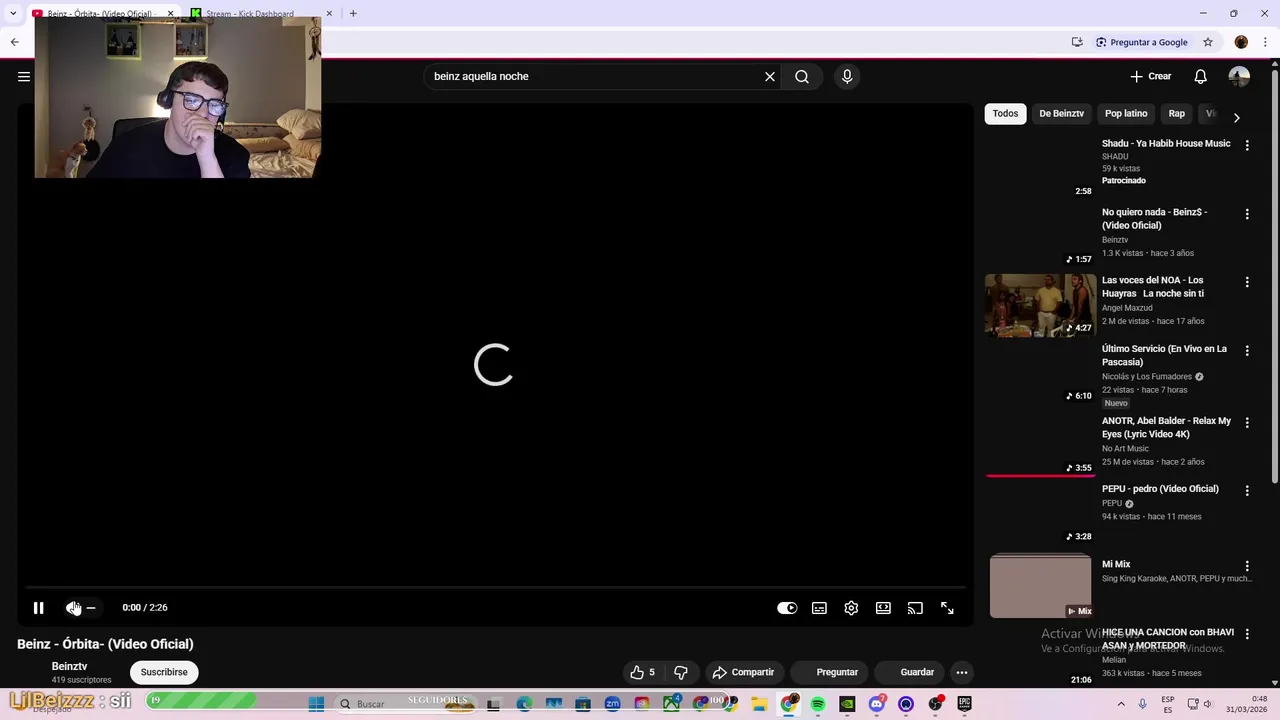Subscribe using Suscribirse button
The width and height of the screenshot is (1280, 720).
(164, 672)
